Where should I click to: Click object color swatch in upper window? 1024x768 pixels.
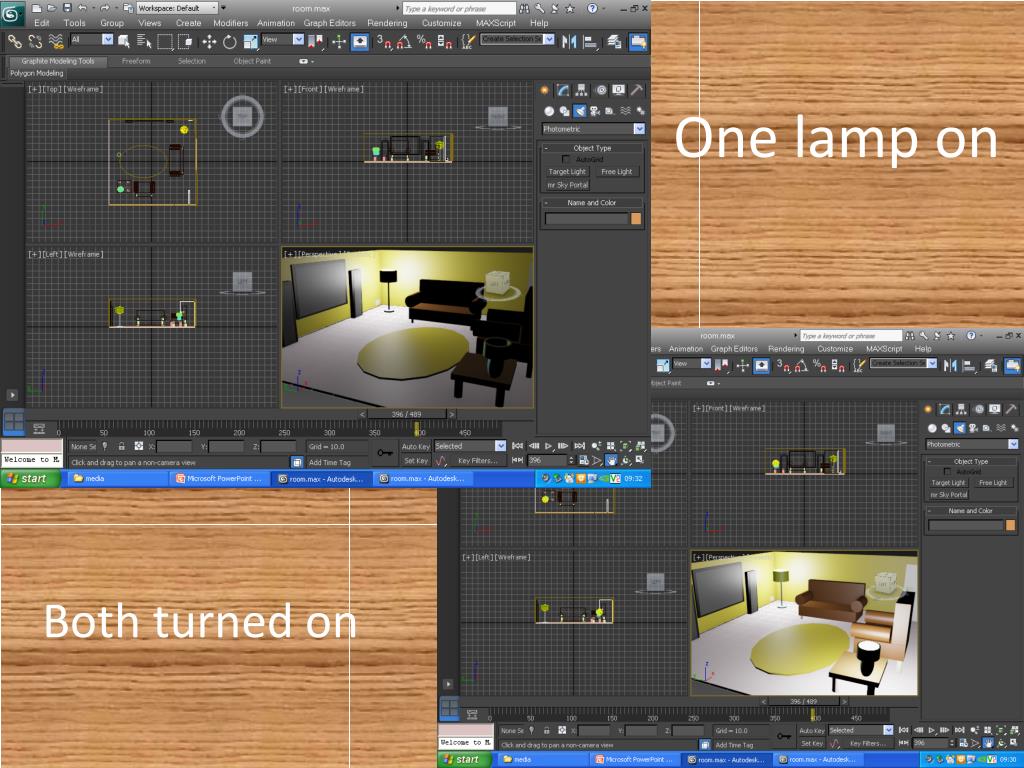636,219
